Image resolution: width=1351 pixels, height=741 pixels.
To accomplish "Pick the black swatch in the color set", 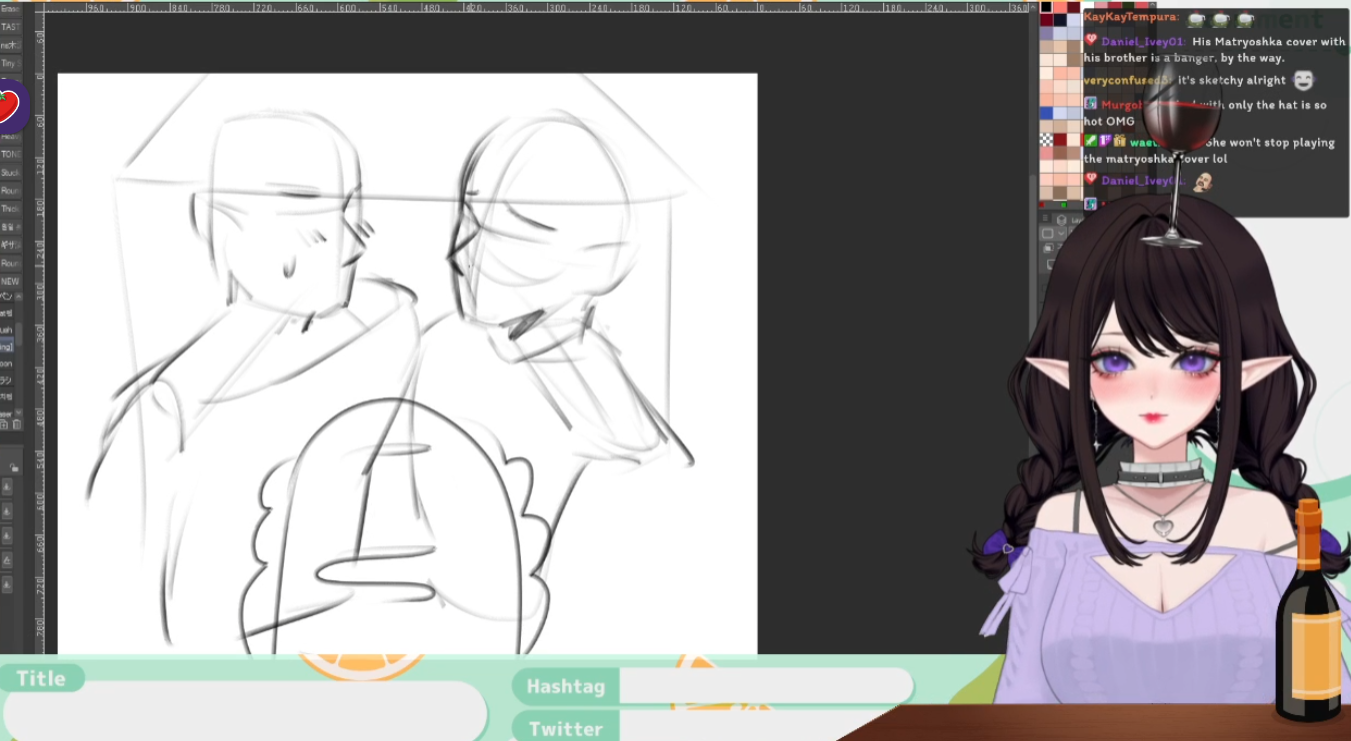I will pos(1046,7).
